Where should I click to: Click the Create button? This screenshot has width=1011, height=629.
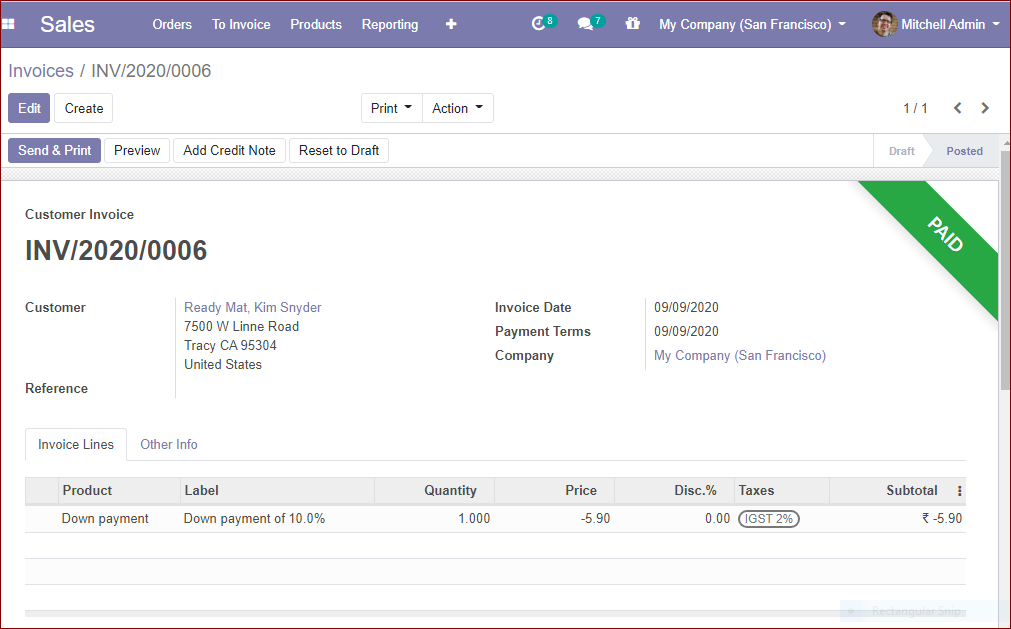[84, 108]
